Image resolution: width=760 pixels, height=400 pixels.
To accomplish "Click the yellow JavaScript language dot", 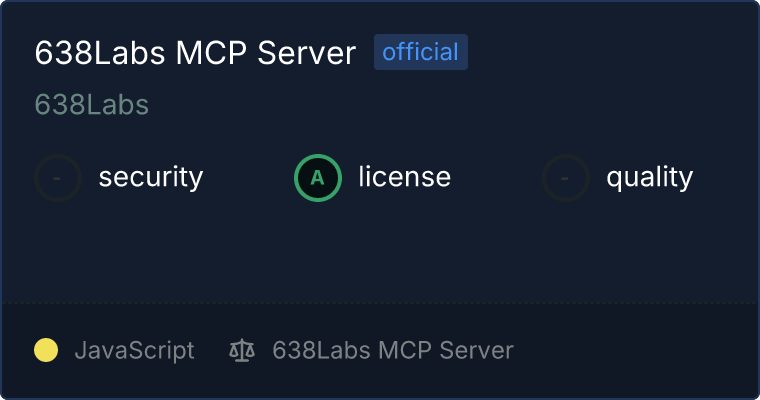I will 46,350.
